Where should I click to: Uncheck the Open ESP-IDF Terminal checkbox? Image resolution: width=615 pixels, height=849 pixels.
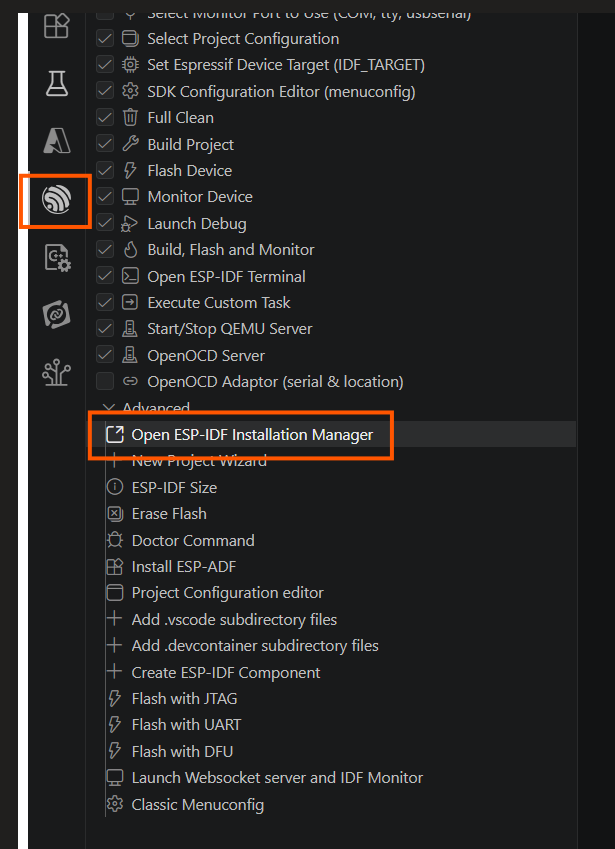pos(105,276)
